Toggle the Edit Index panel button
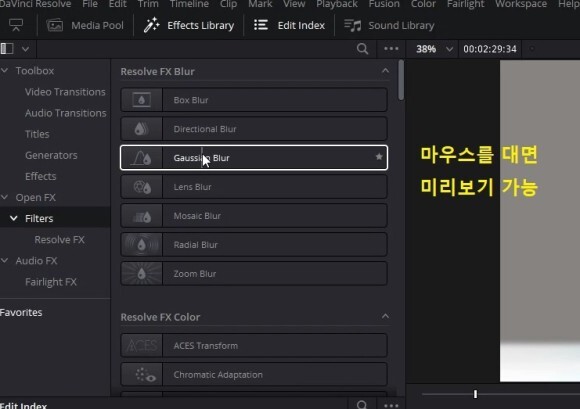Image resolution: width=580 pixels, height=409 pixels. point(290,25)
